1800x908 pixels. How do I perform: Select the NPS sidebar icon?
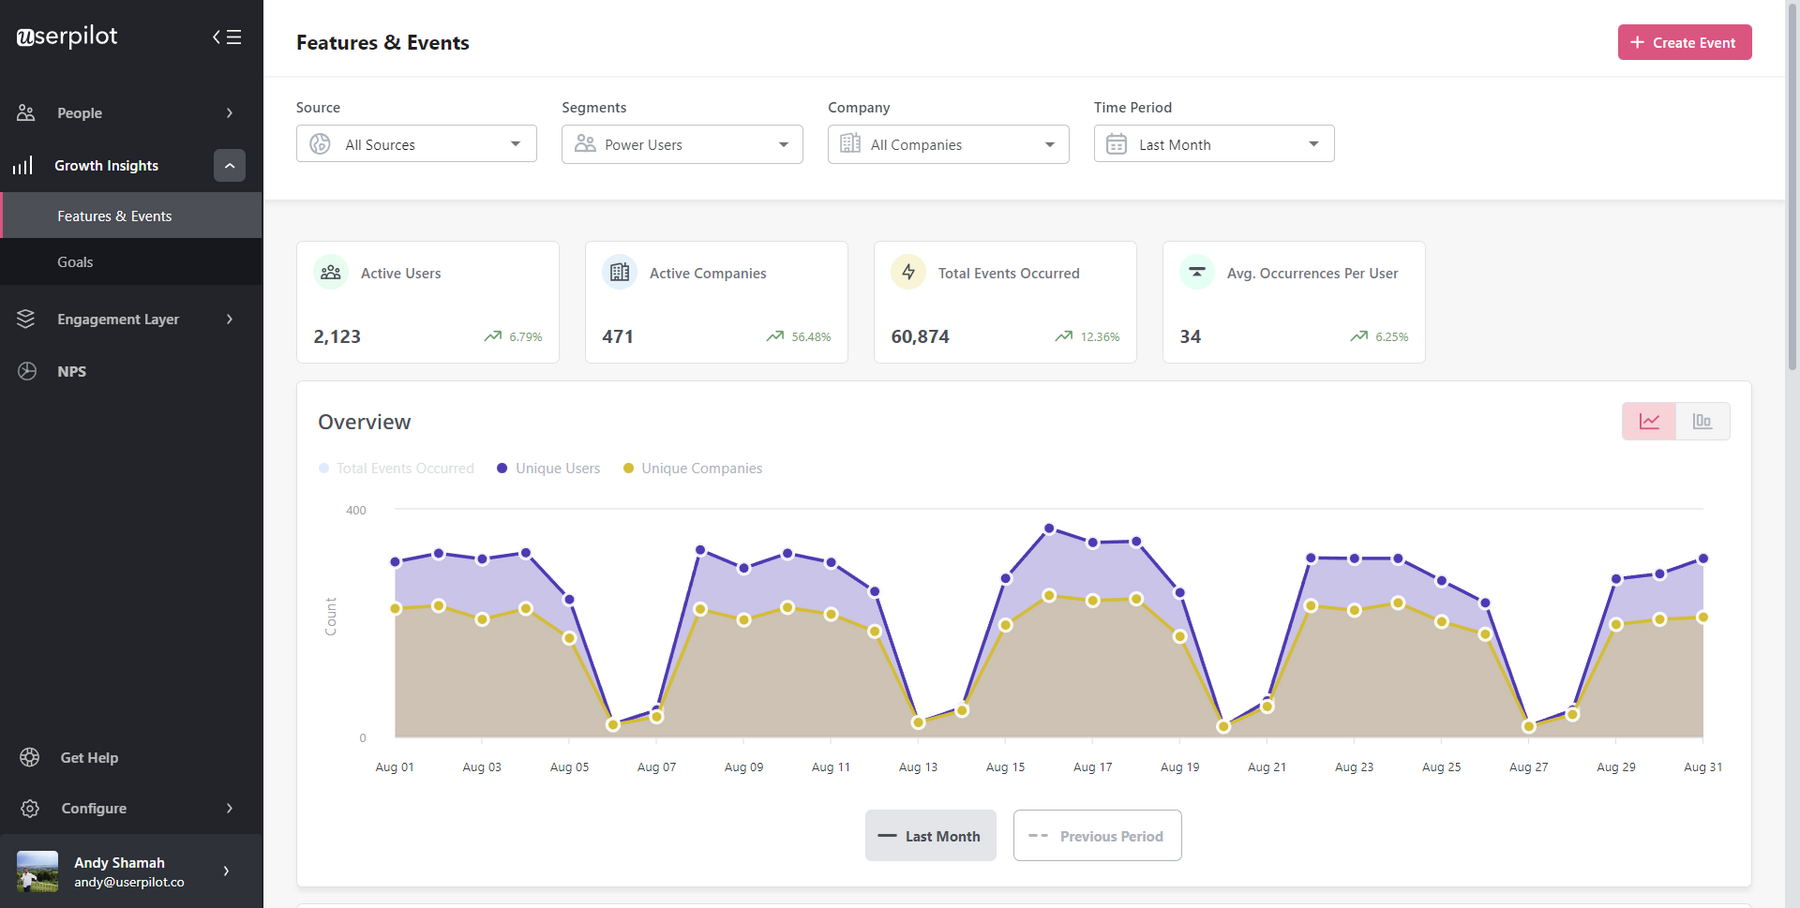(x=27, y=370)
